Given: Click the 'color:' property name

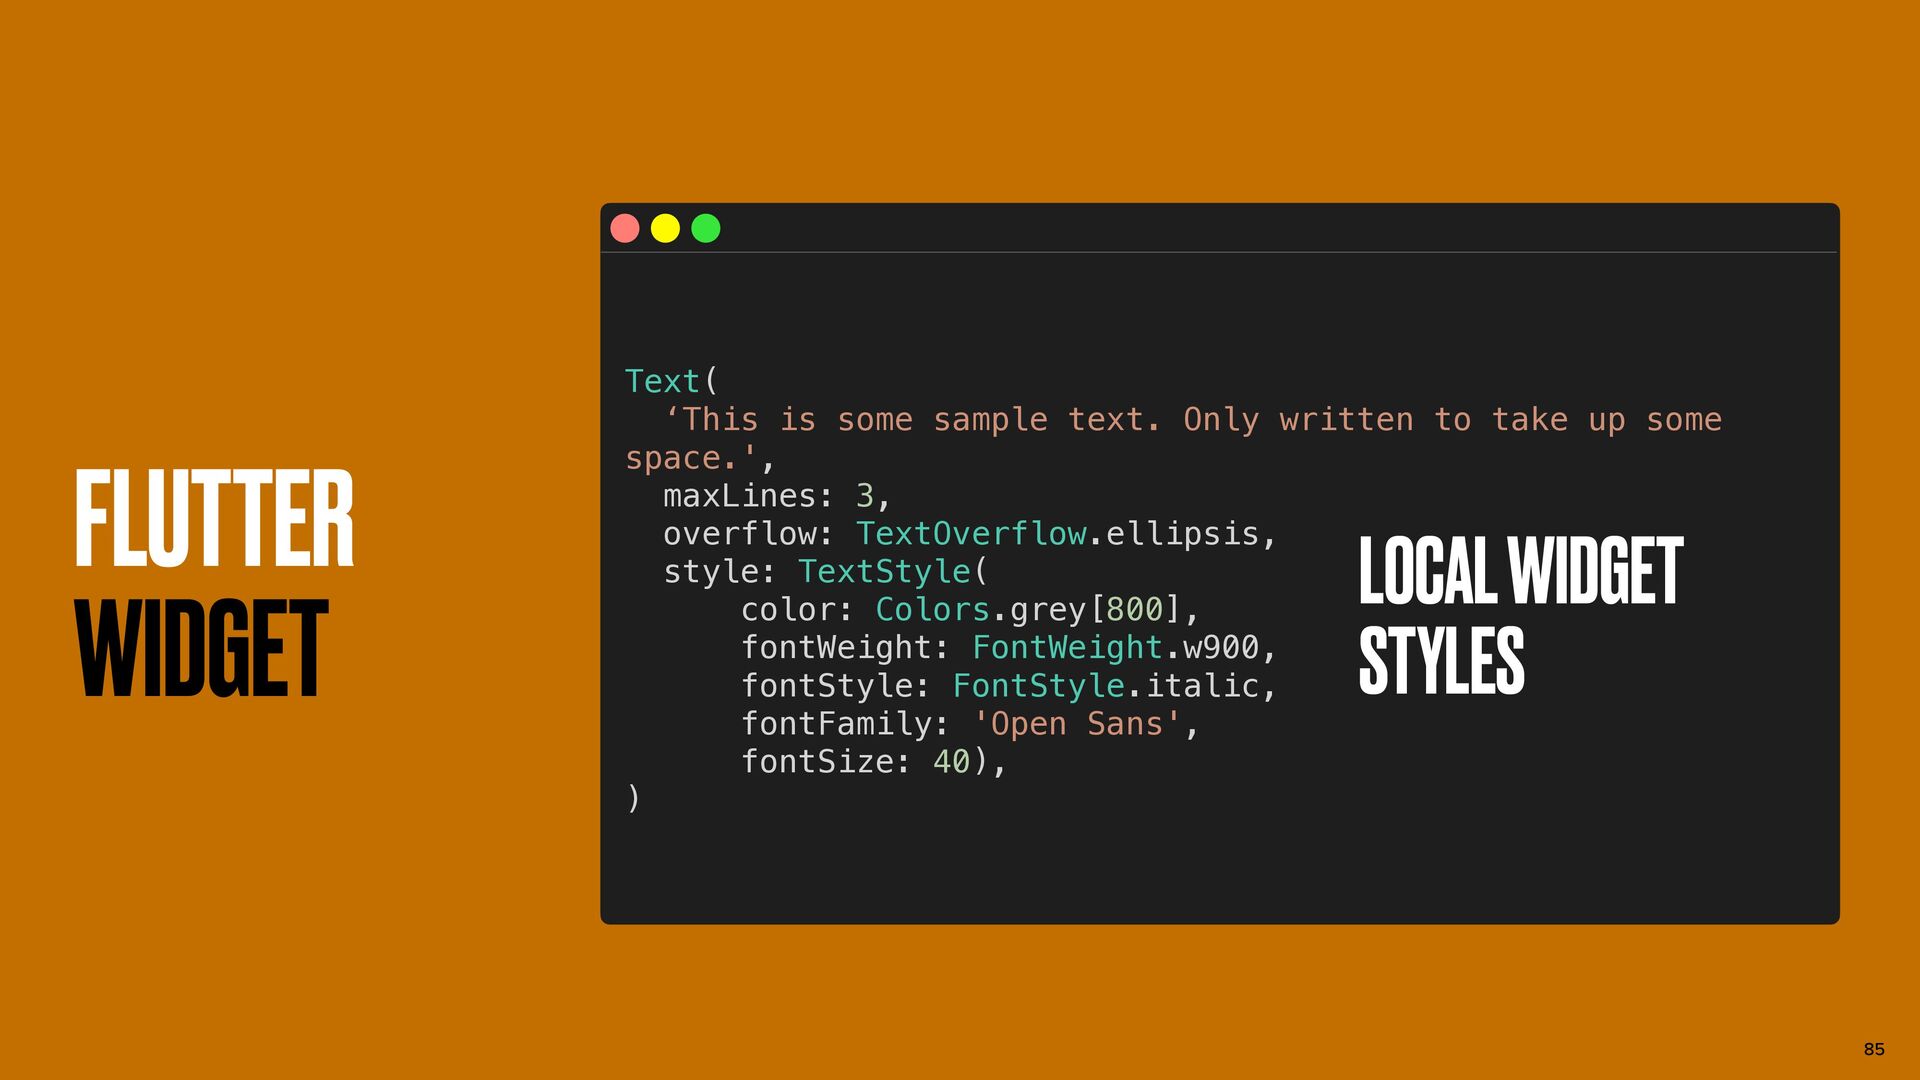Looking at the screenshot, I should point(797,610).
